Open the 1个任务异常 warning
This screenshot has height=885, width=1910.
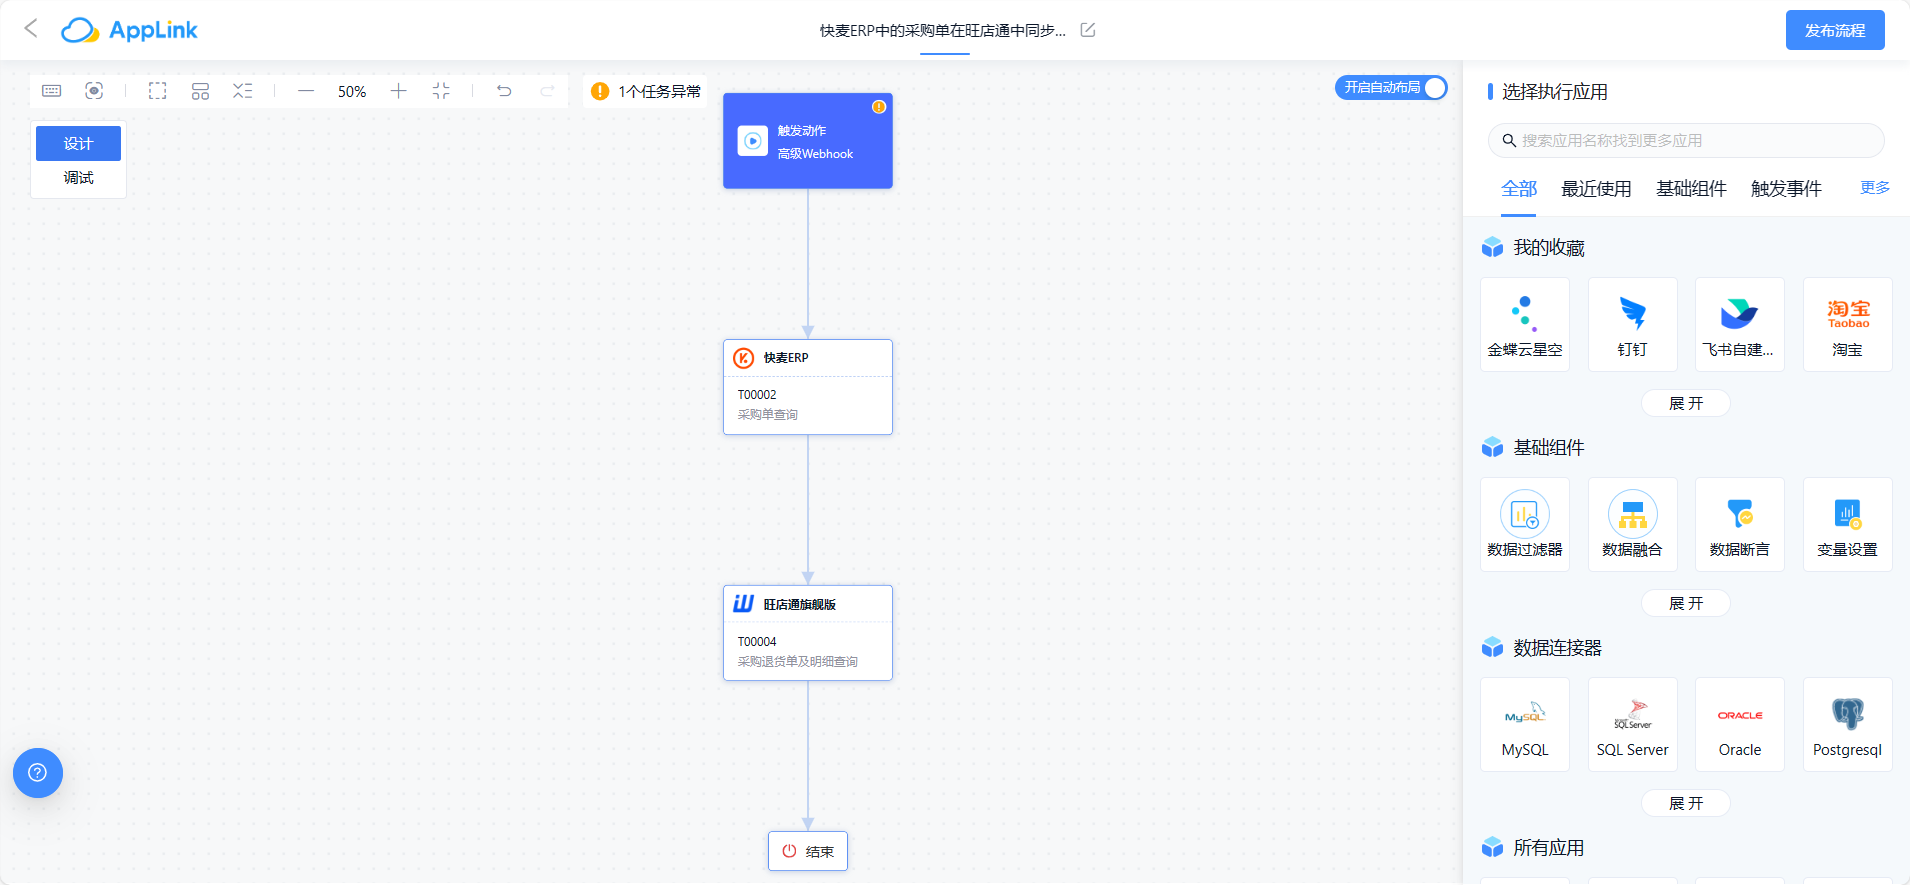point(645,91)
